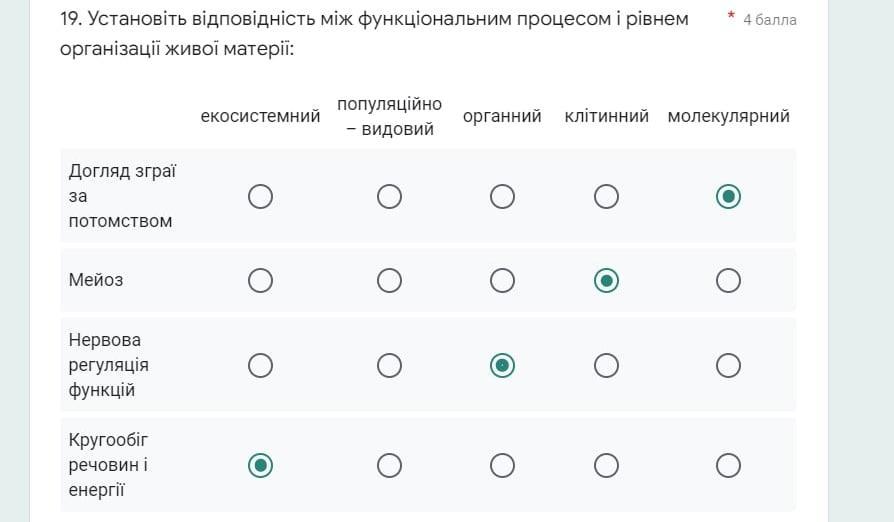
Task: Click selected органний radio in Нервова регуляція row
Action: pyautogui.click(x=502, y=365)
